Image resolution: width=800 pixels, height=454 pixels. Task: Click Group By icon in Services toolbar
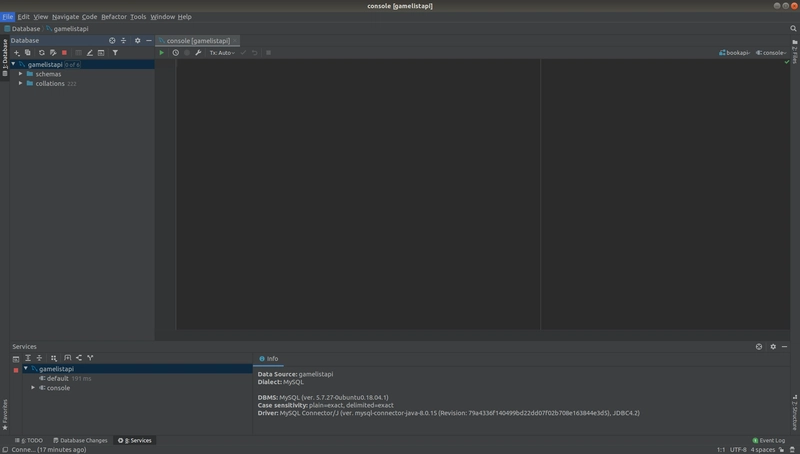tap(54, 358)
